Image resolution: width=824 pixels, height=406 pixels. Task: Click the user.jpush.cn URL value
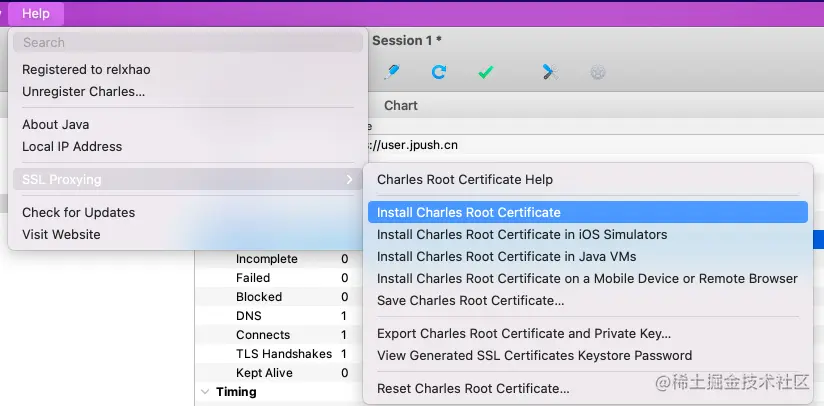(x=413, y=145)
